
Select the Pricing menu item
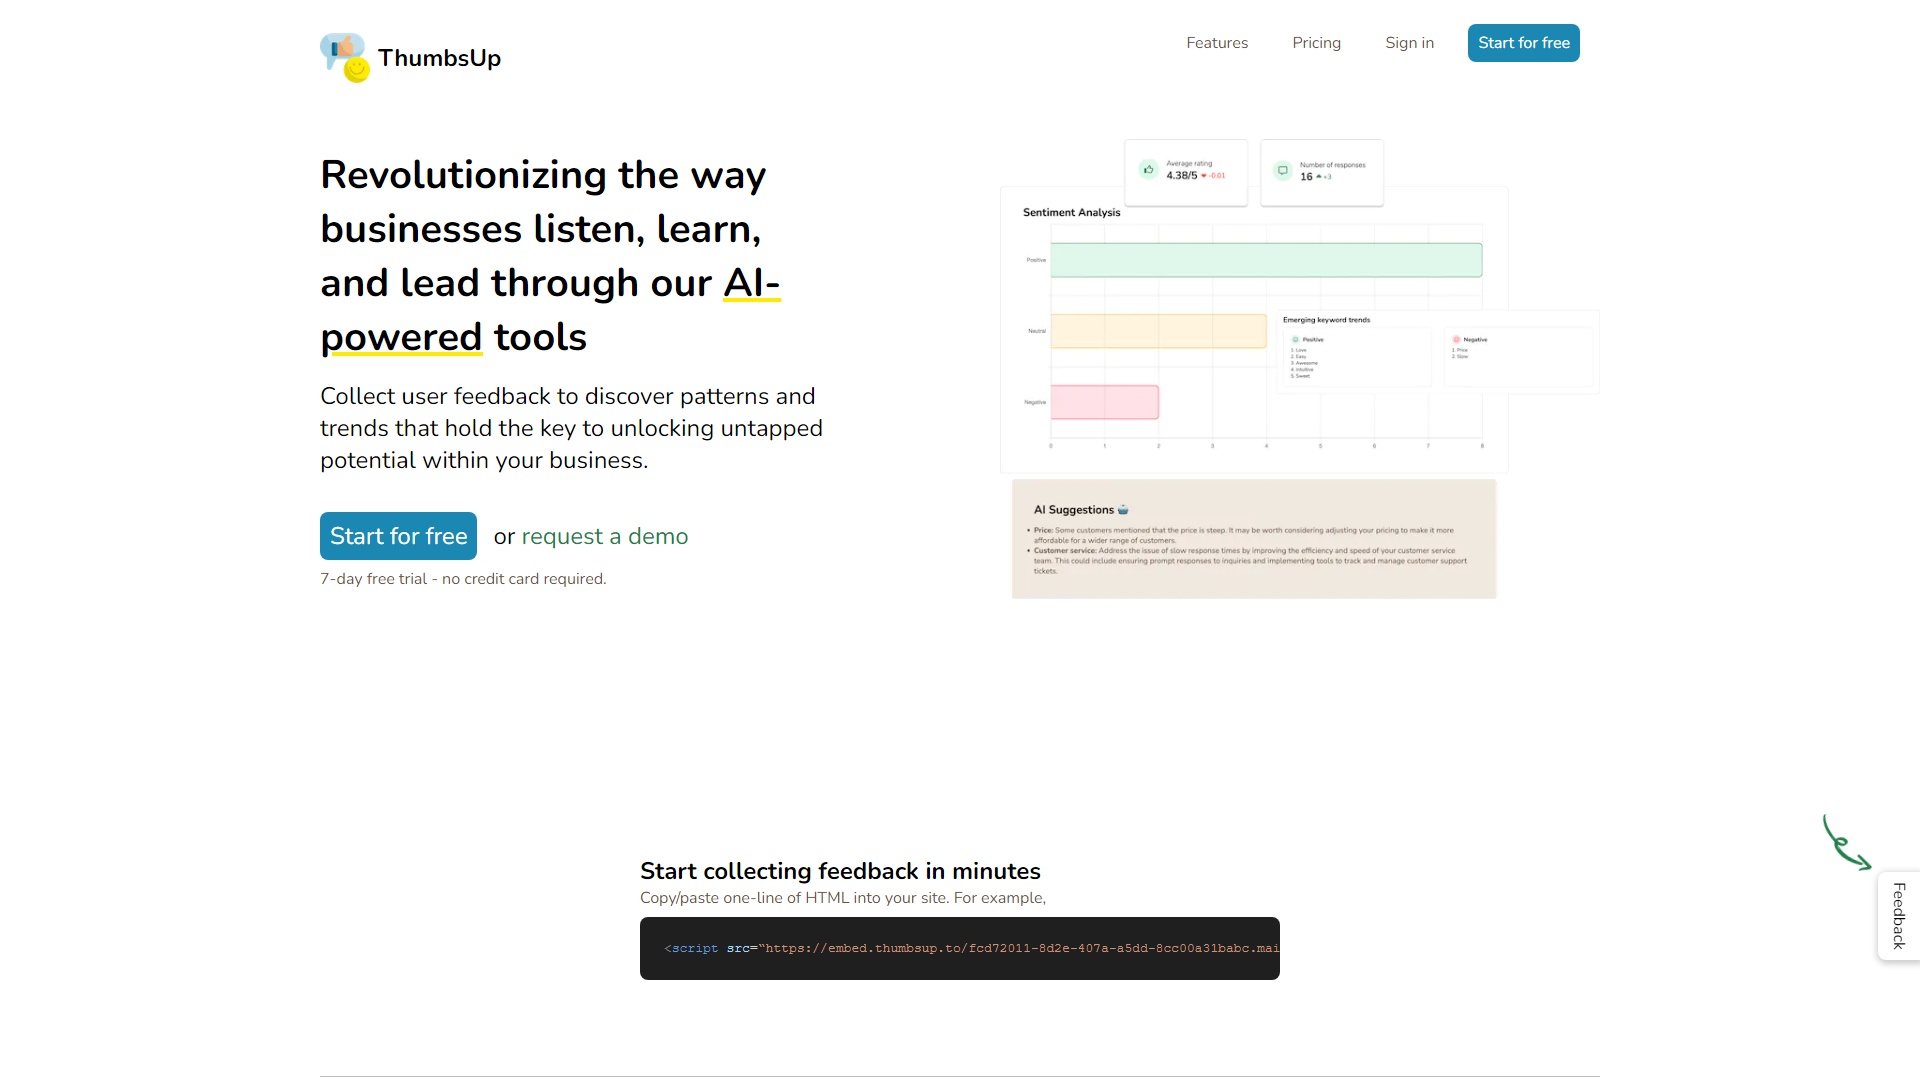[1316, 42]
